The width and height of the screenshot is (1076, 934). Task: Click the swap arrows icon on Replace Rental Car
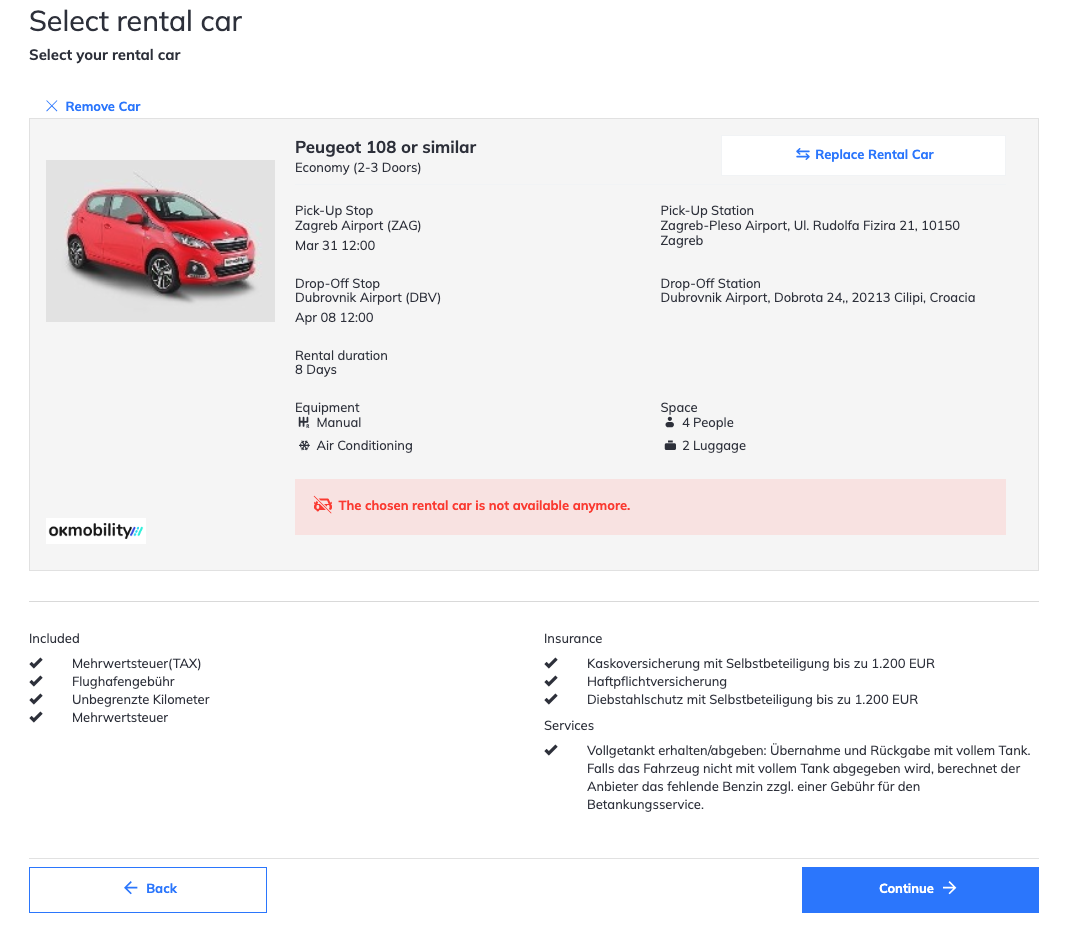pyautogui.click(x=802, y=154)
